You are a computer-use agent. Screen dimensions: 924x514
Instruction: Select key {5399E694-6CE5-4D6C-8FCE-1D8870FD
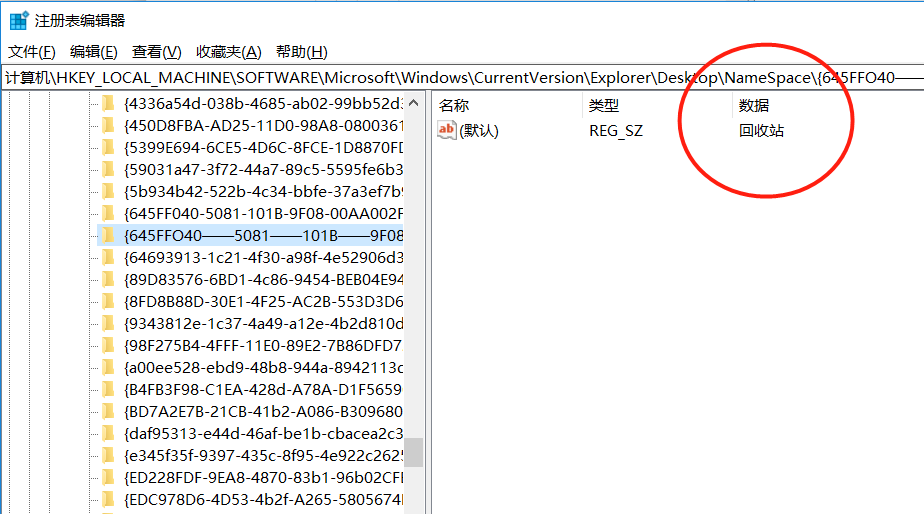(263, 147)
